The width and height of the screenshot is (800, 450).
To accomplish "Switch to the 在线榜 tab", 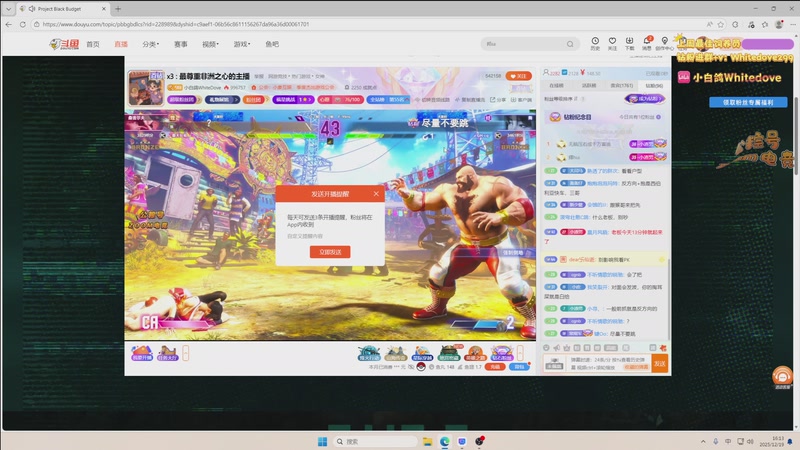I will [x=557, y=86].
